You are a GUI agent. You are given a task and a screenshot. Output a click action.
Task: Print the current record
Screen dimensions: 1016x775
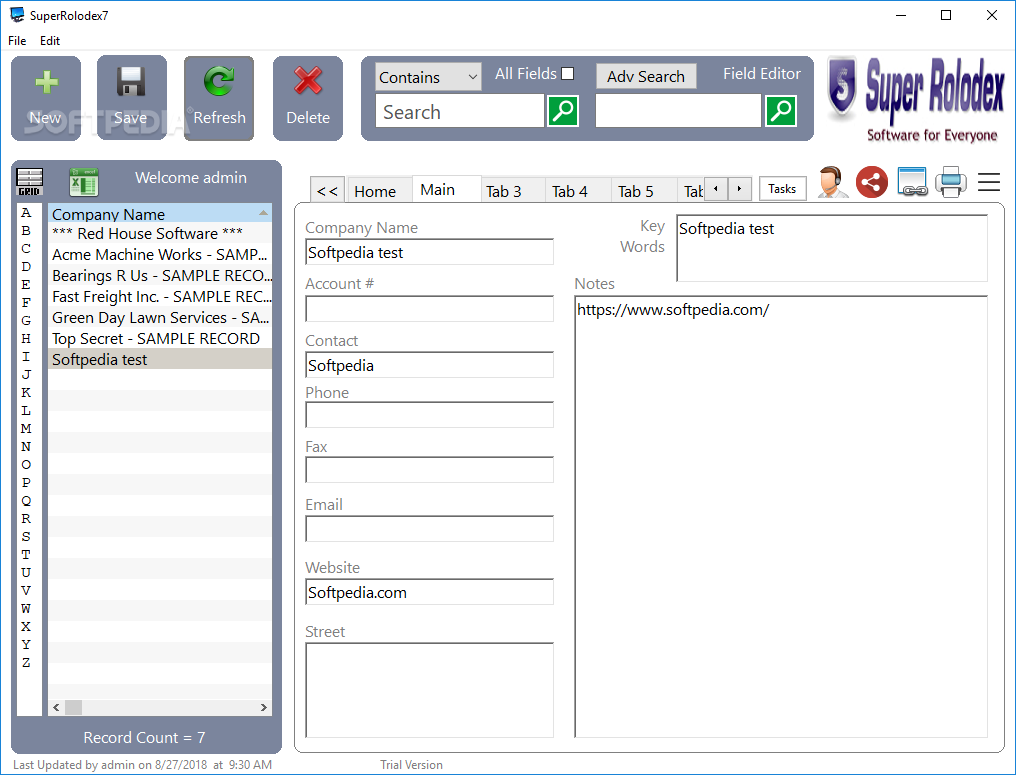tap(951, 182)
